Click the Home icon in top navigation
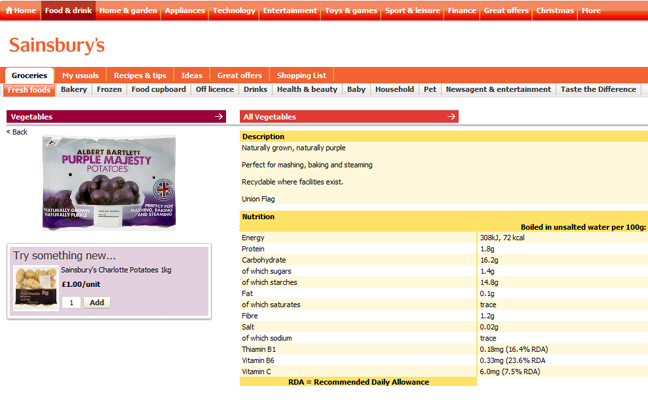Screen dimensions: 648x405 click(x=9, y=10)
